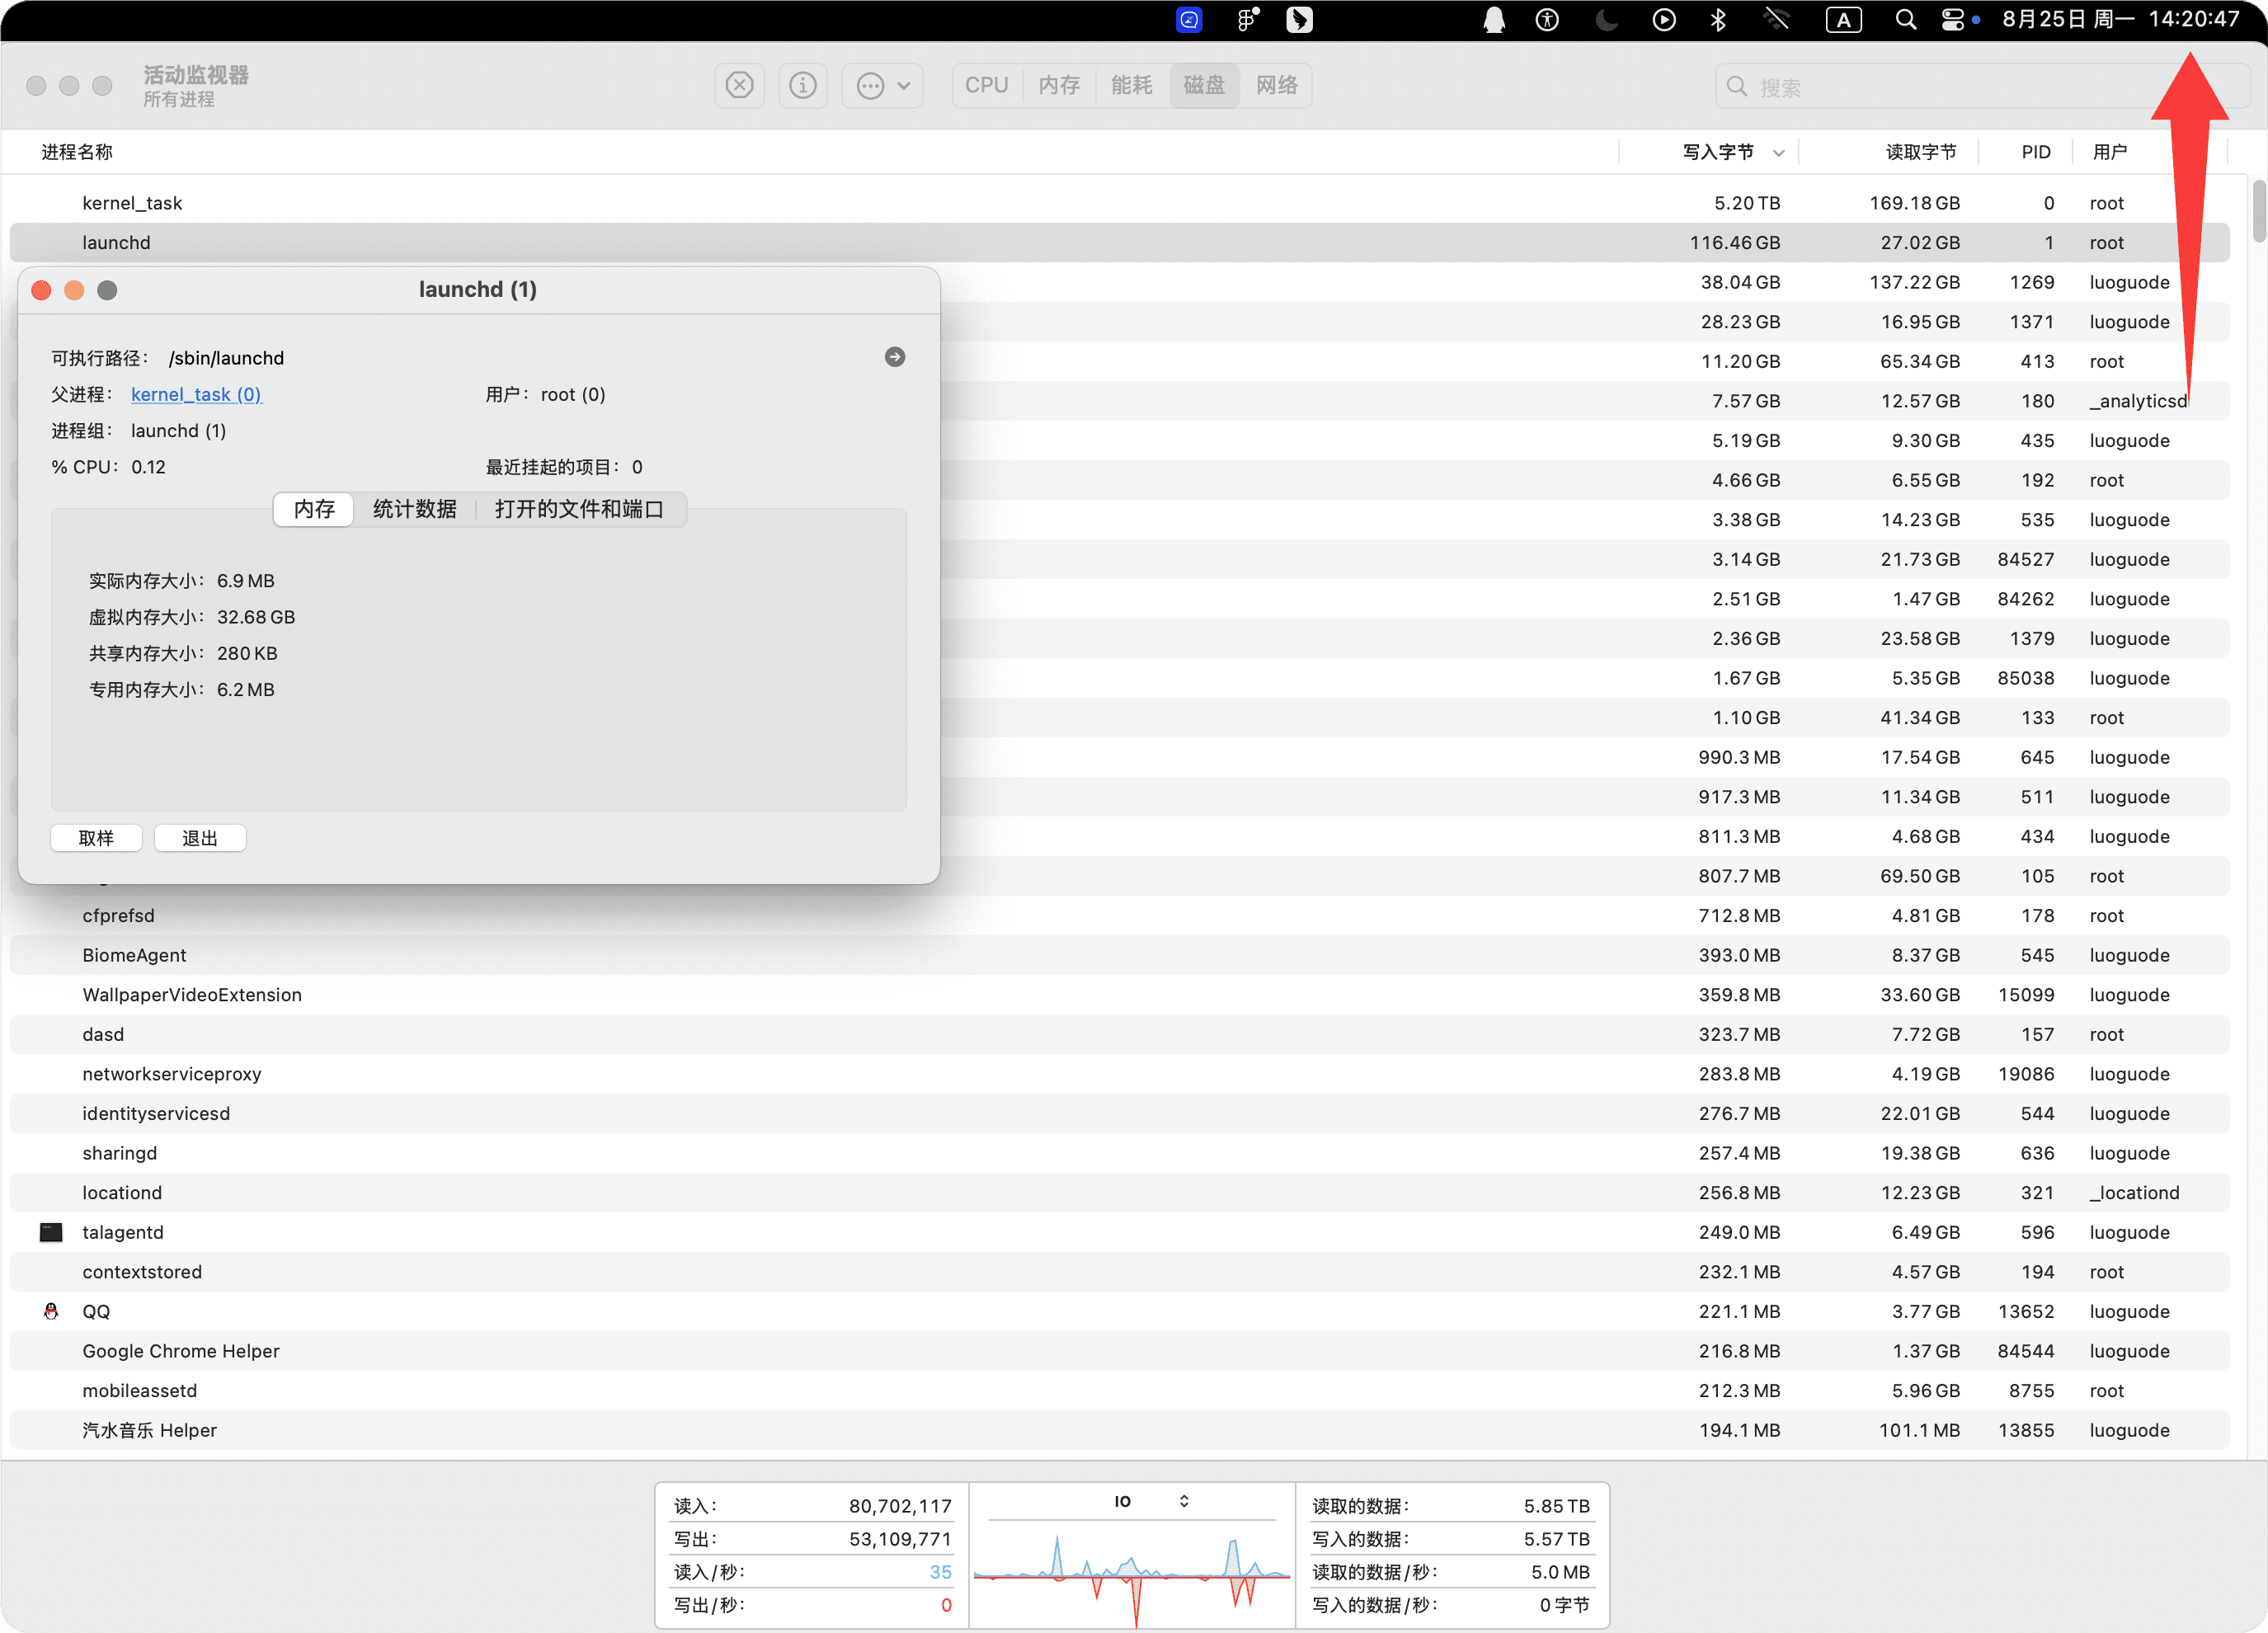This screenshot has width=2268, height=1633.
Task: Click the 取样 button
Action: 96,838
